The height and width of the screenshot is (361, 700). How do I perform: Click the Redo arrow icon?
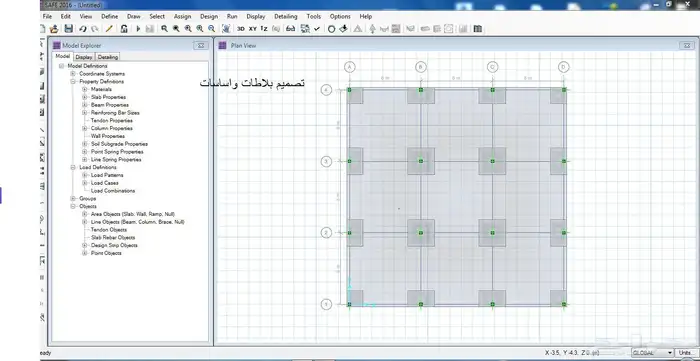(95, 29)
